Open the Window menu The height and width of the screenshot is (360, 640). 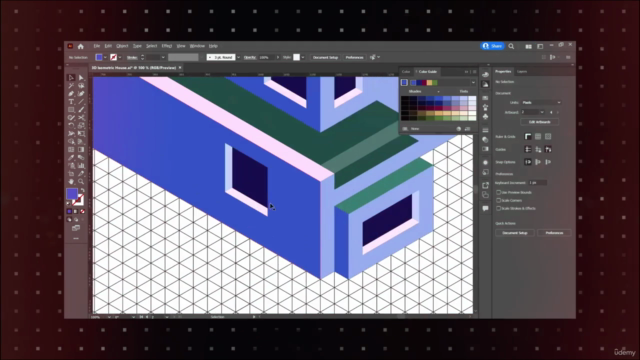point(197,46)
